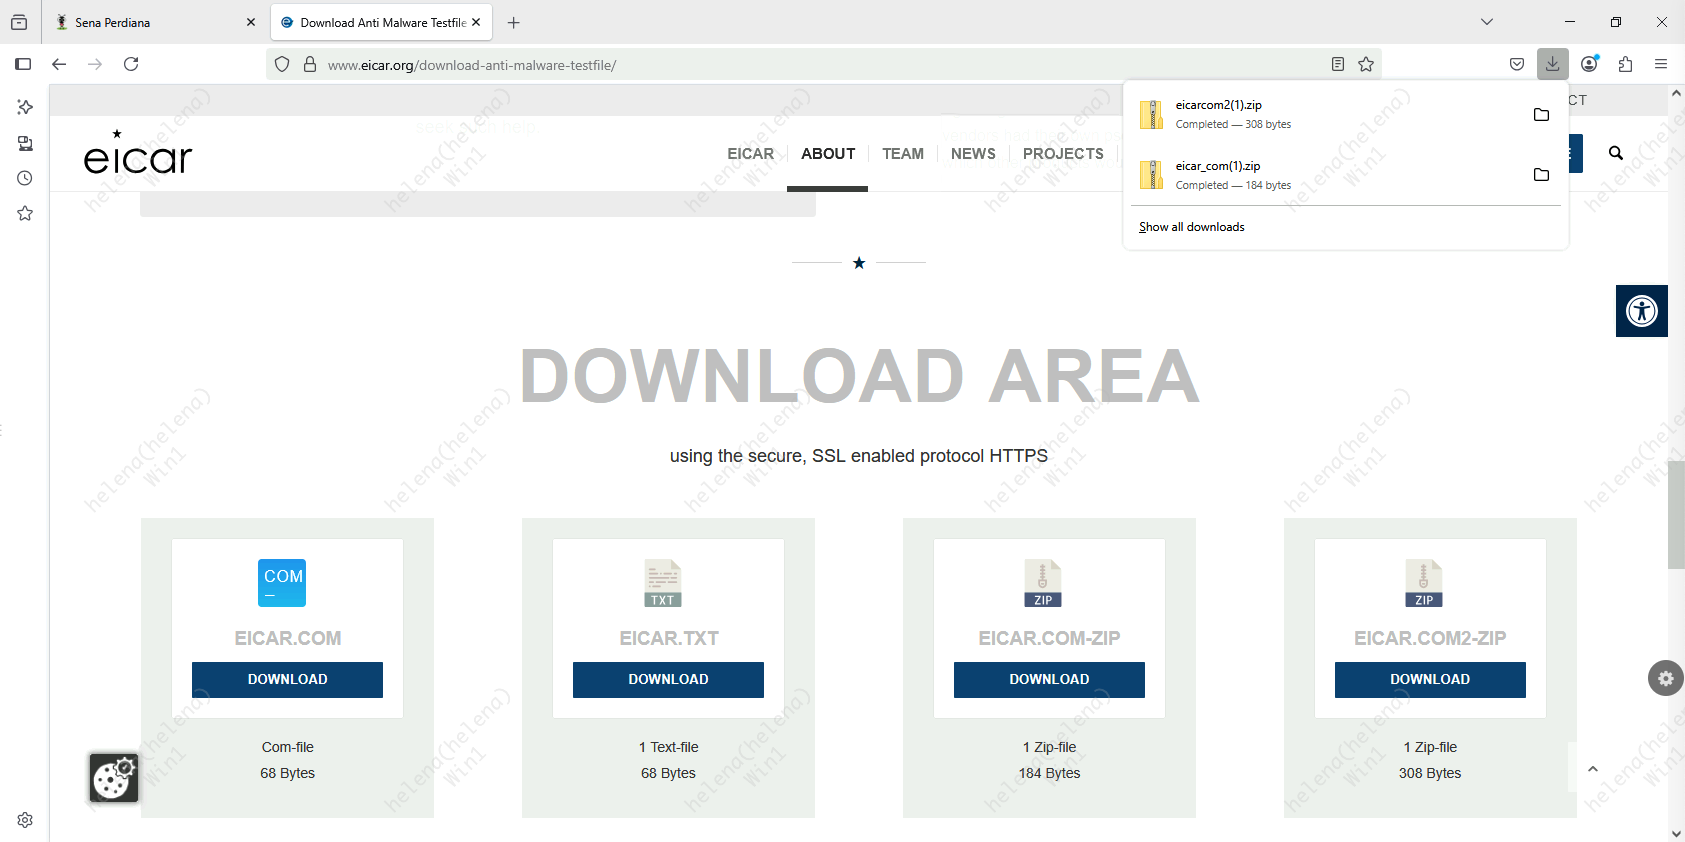
Task: Open the history panel in the sidebar
Action: pos(25,178)
